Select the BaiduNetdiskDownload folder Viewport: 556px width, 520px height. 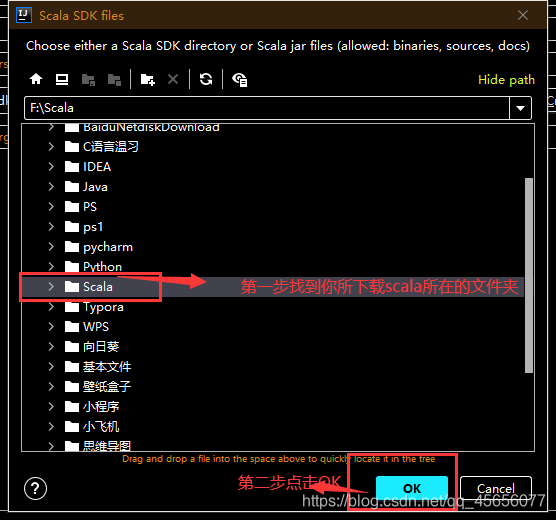coord(142,127)
